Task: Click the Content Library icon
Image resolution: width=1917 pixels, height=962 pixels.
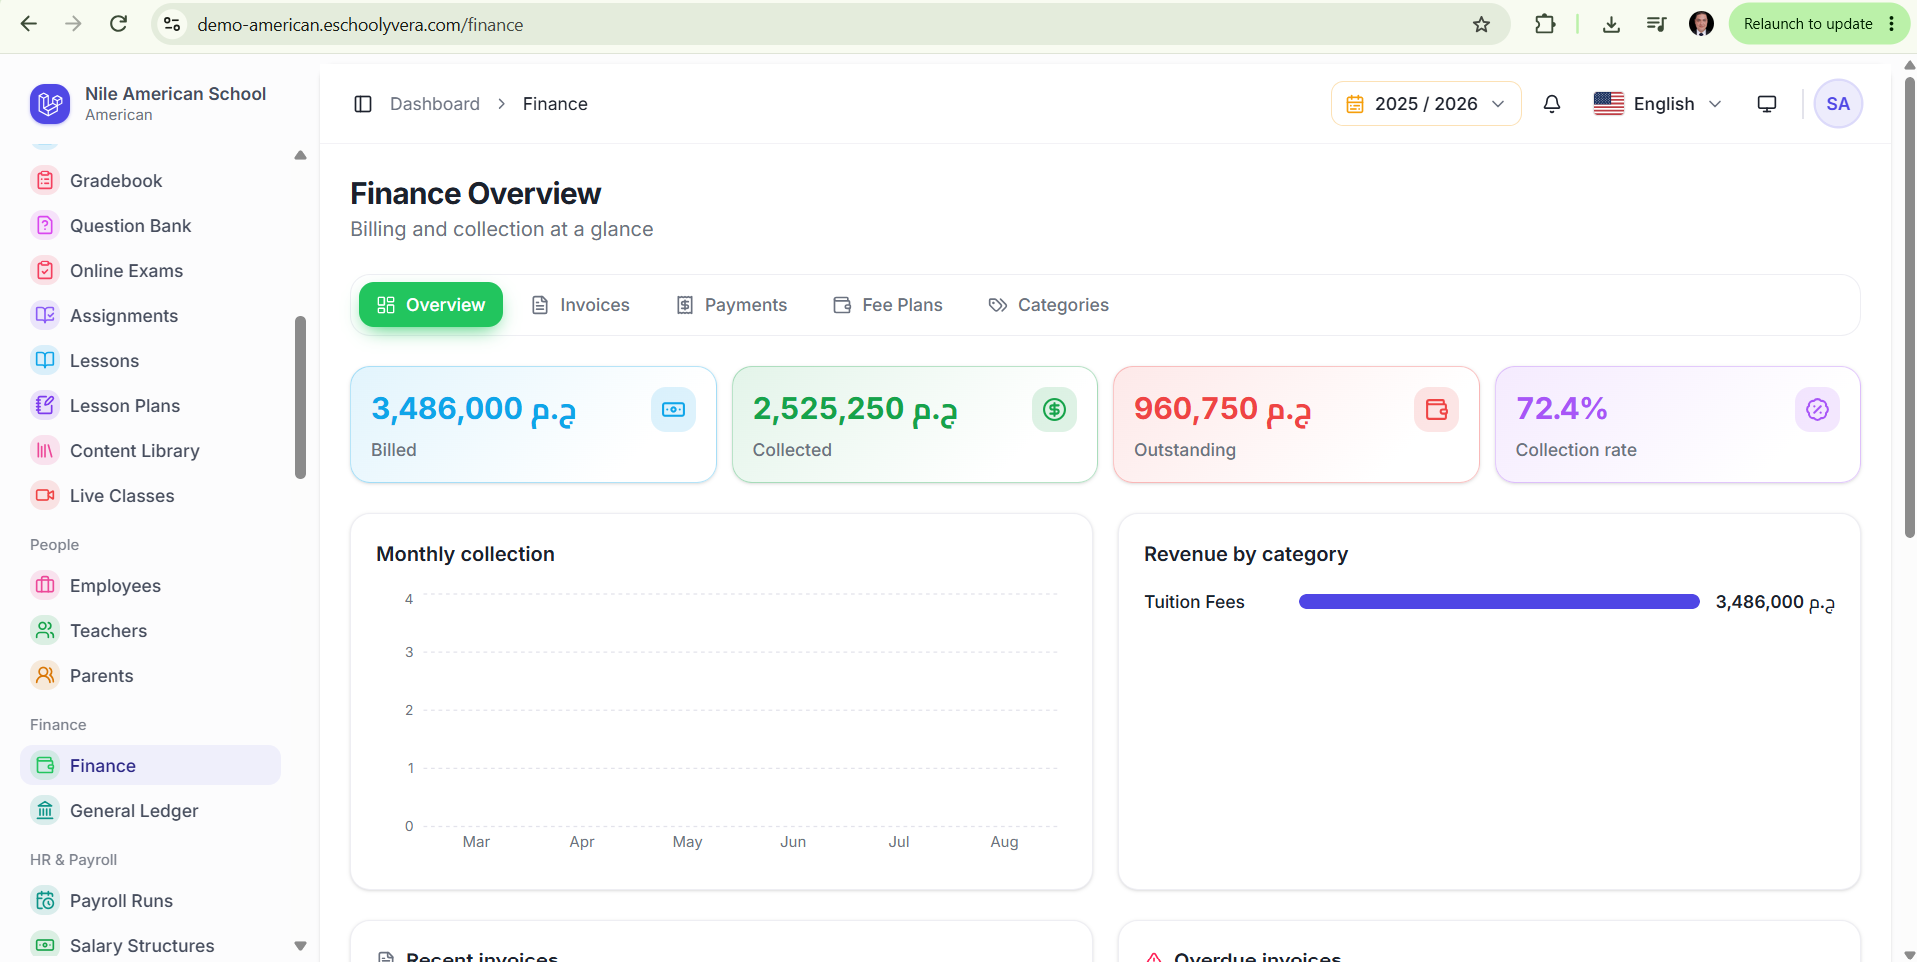Action: tap(45, 450)
